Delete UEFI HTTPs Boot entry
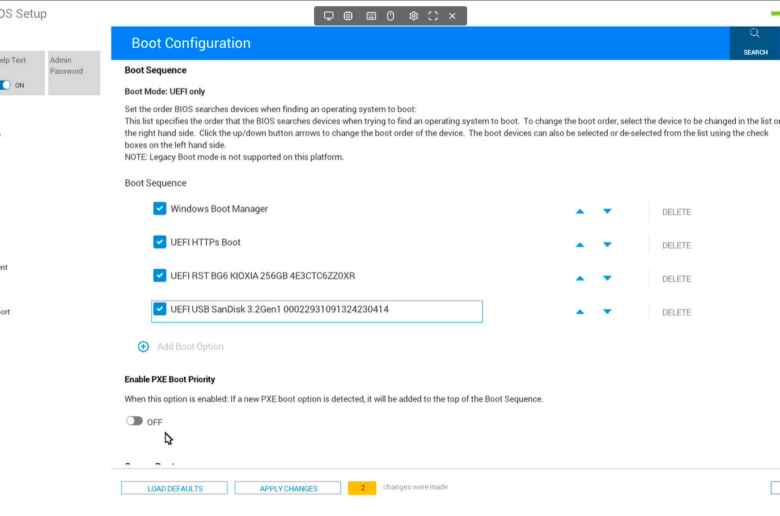The height and width of the screenshot is (516, 780). pos(677,245)
